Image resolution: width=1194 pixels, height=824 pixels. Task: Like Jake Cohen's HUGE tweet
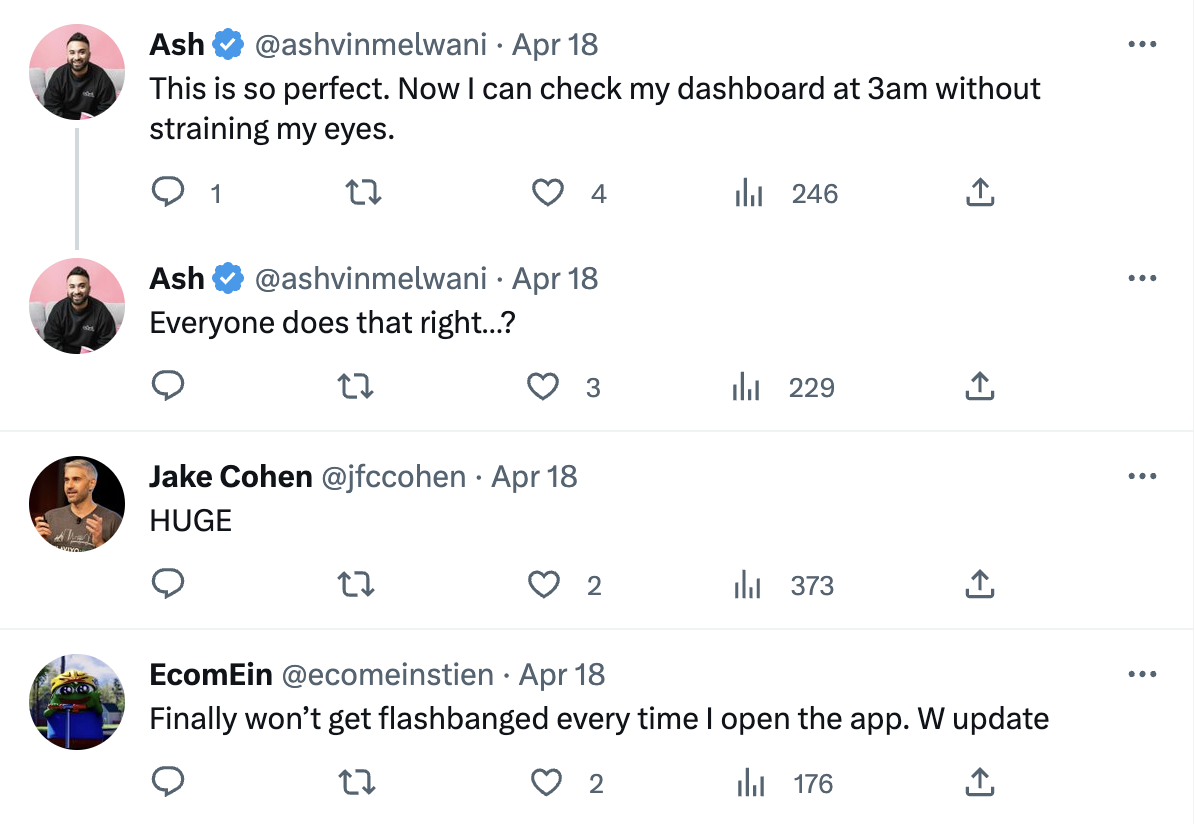pos(544,584)
